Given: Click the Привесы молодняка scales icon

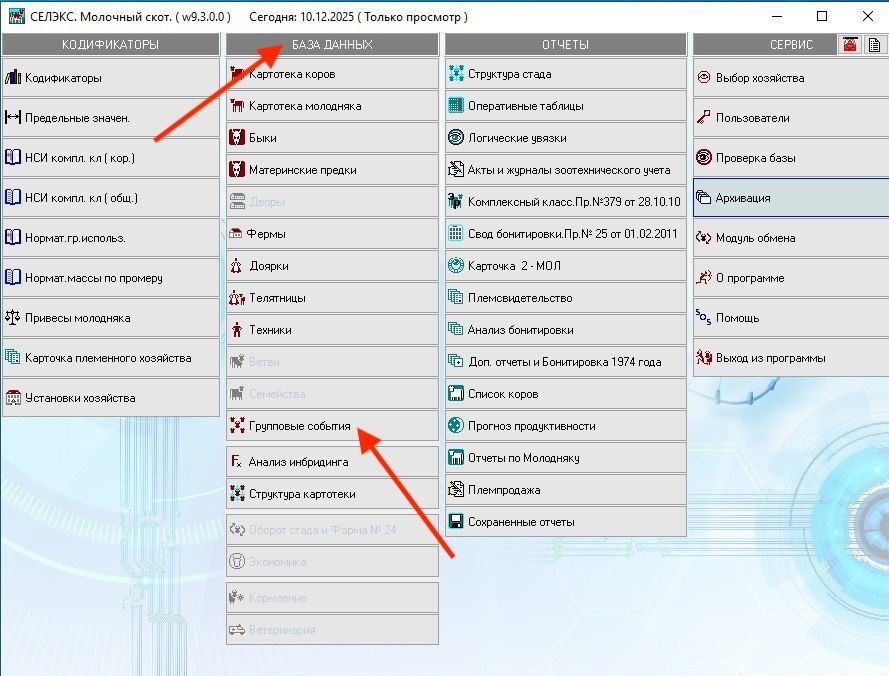Looking at the screenshot, I should tap(12, 318).
